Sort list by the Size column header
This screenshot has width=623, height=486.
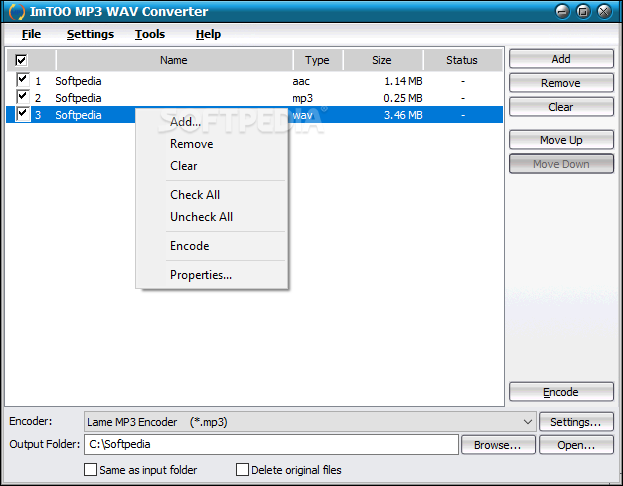pyautogui.click(x=382, y=60)
